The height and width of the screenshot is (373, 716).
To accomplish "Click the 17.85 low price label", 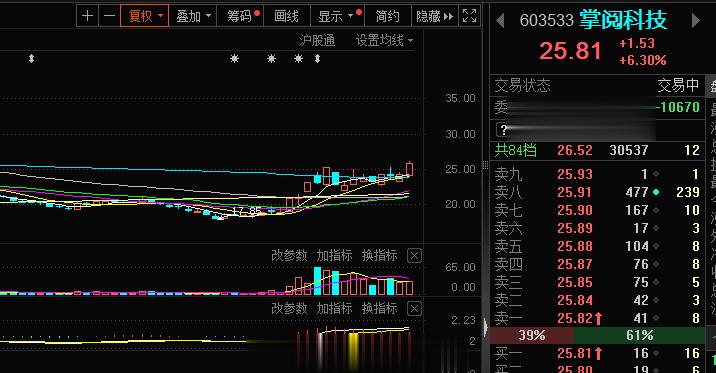I will (247, 211).
